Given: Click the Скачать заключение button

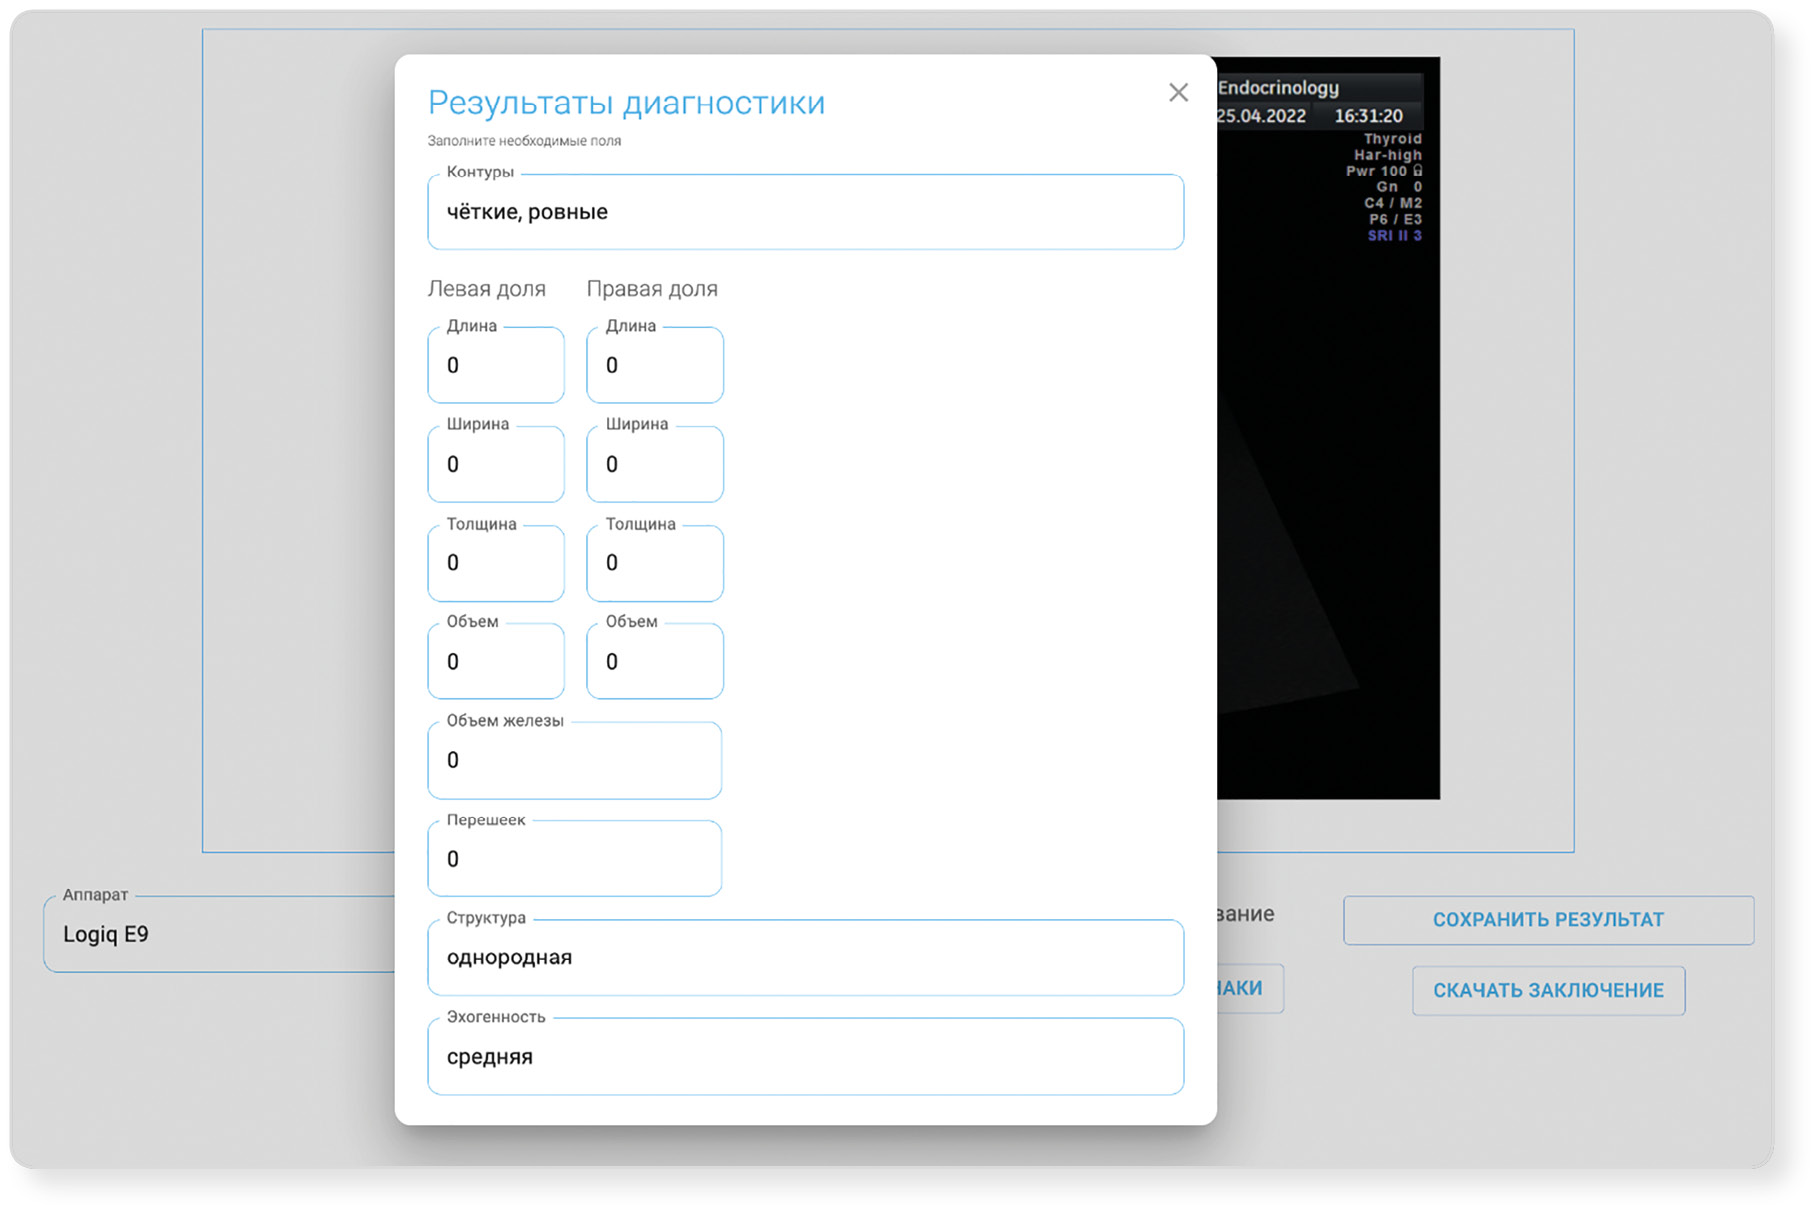Looking at the screenshot, I should pos(1548,990).
